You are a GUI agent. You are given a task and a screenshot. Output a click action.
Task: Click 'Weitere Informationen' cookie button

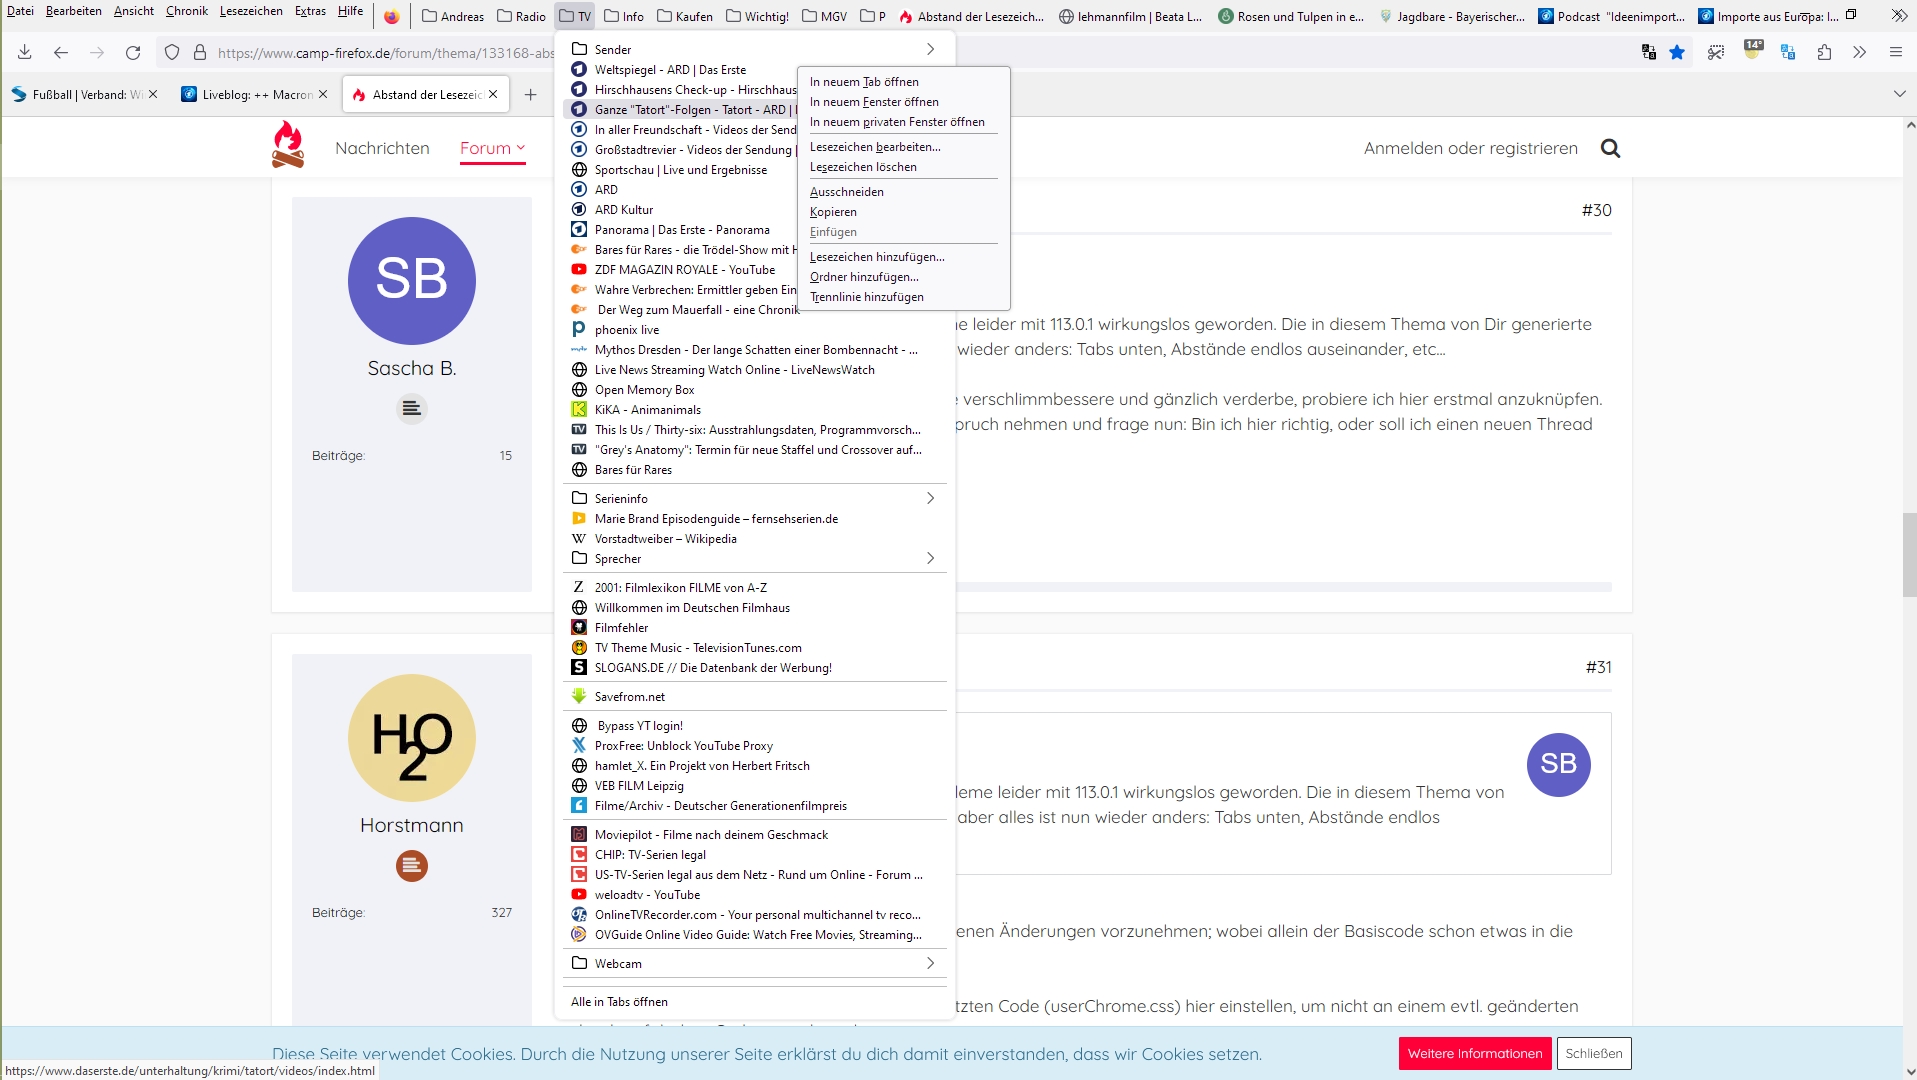coord(1475,1053)
